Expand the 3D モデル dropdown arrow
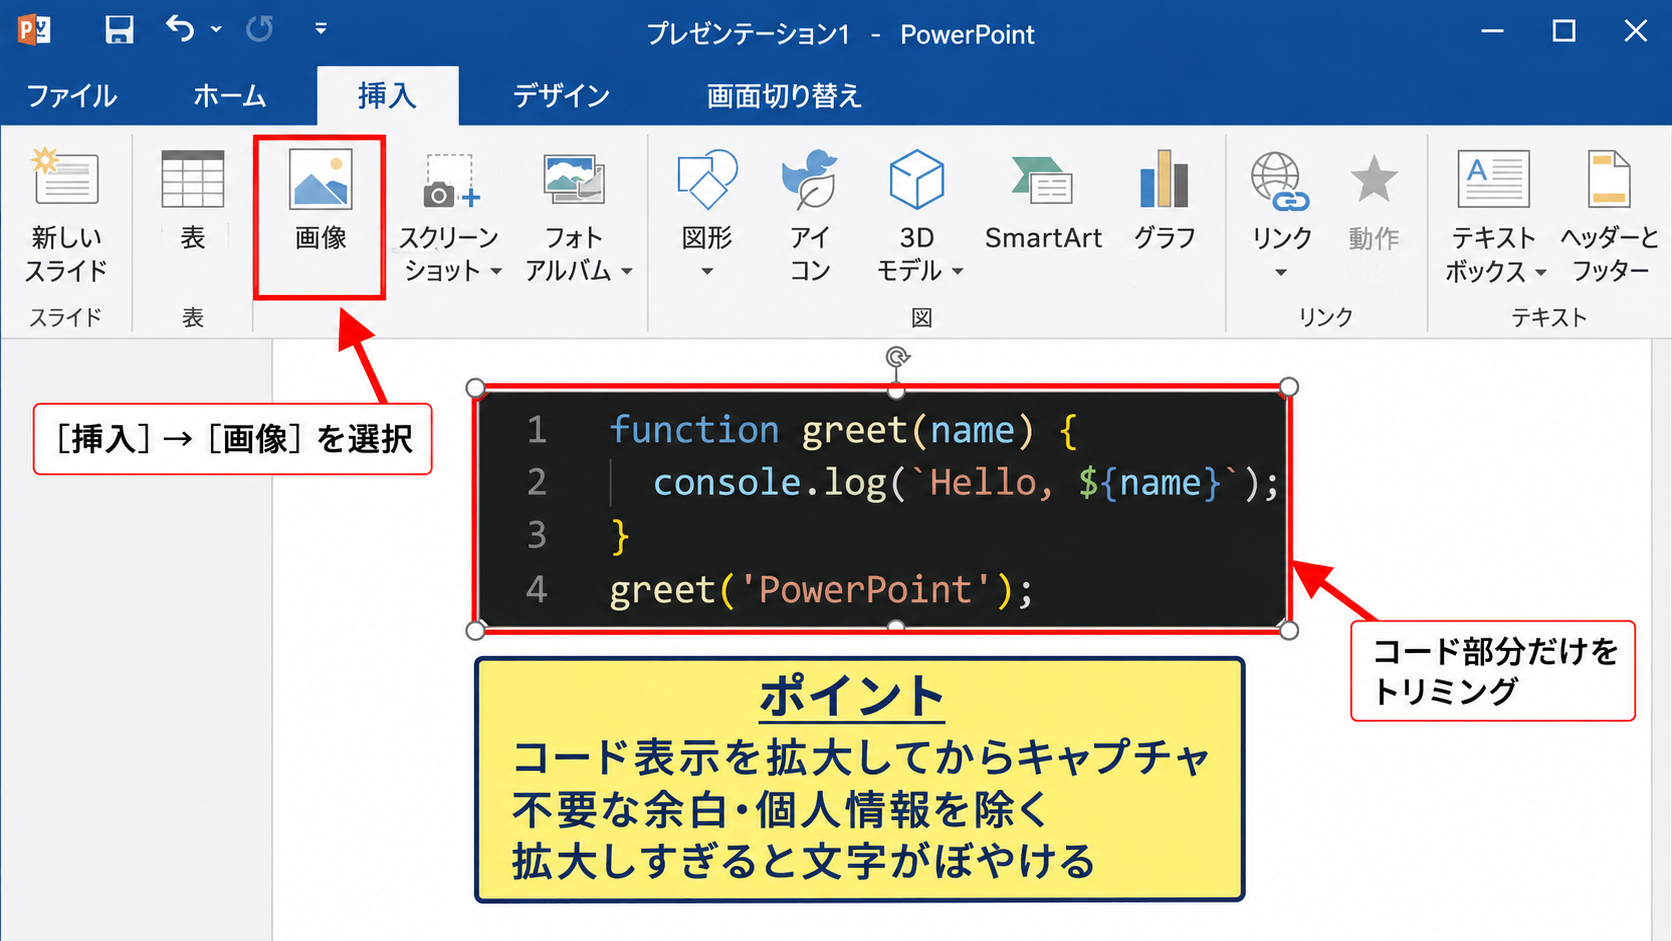Image resolution: width=1672 pixels, height=941 pixels. click(957, 271)
